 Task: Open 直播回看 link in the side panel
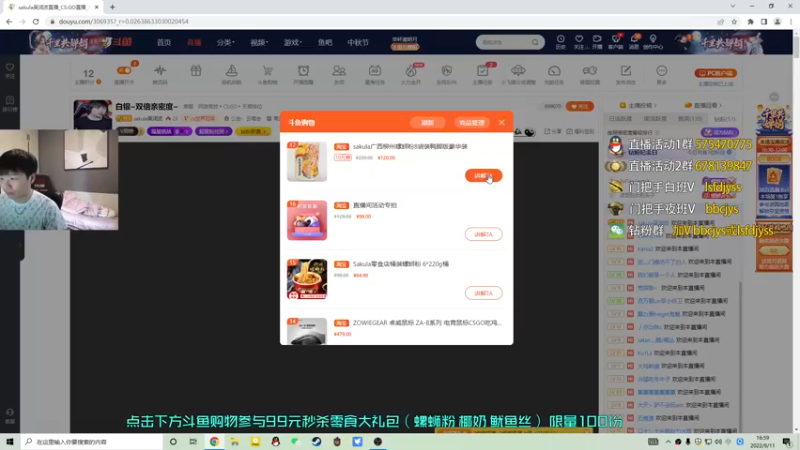(x=703, y=105)
